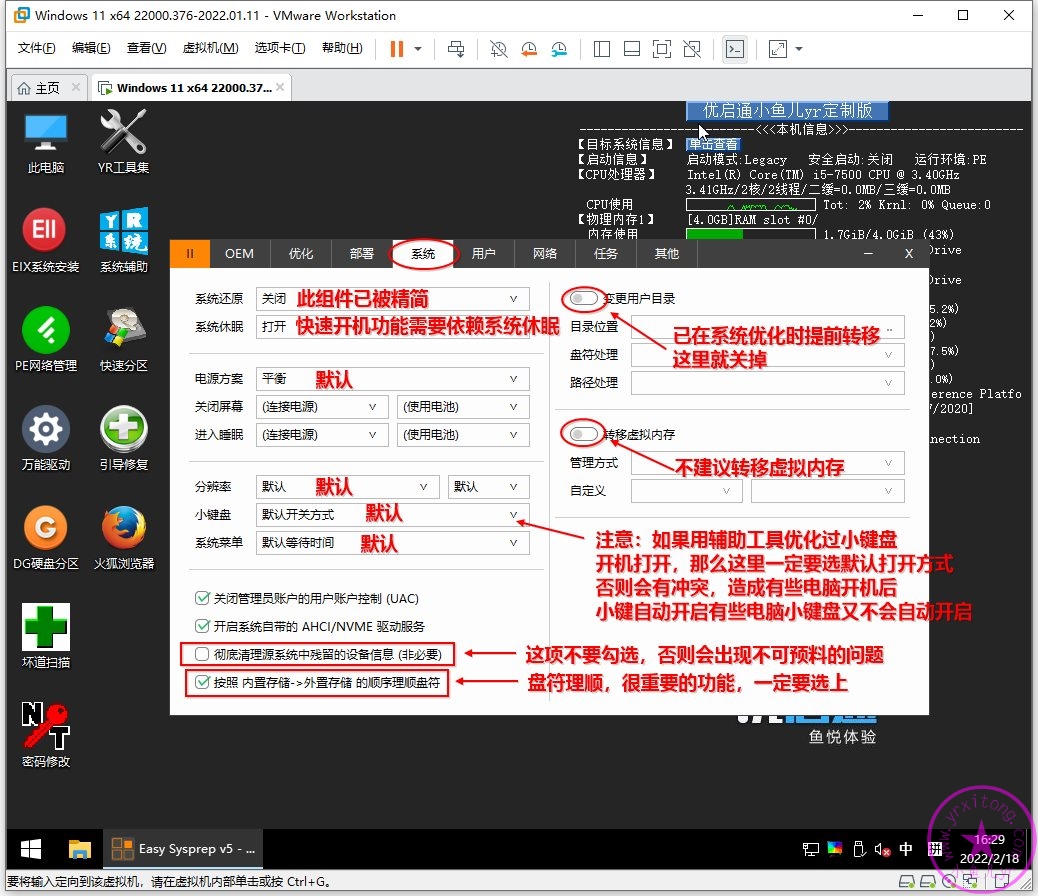Launch the YR工具集 toolbox icon
Viewport: 1038px width, 896px height.
[x=123, y=143]
